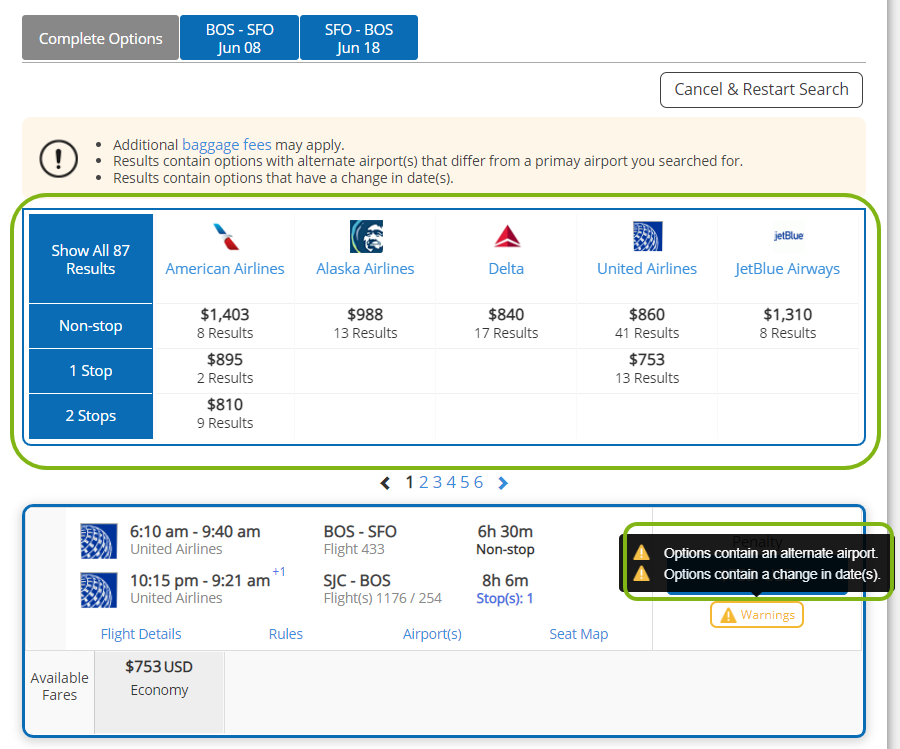Go to next results page arrow

coord(503,483)
